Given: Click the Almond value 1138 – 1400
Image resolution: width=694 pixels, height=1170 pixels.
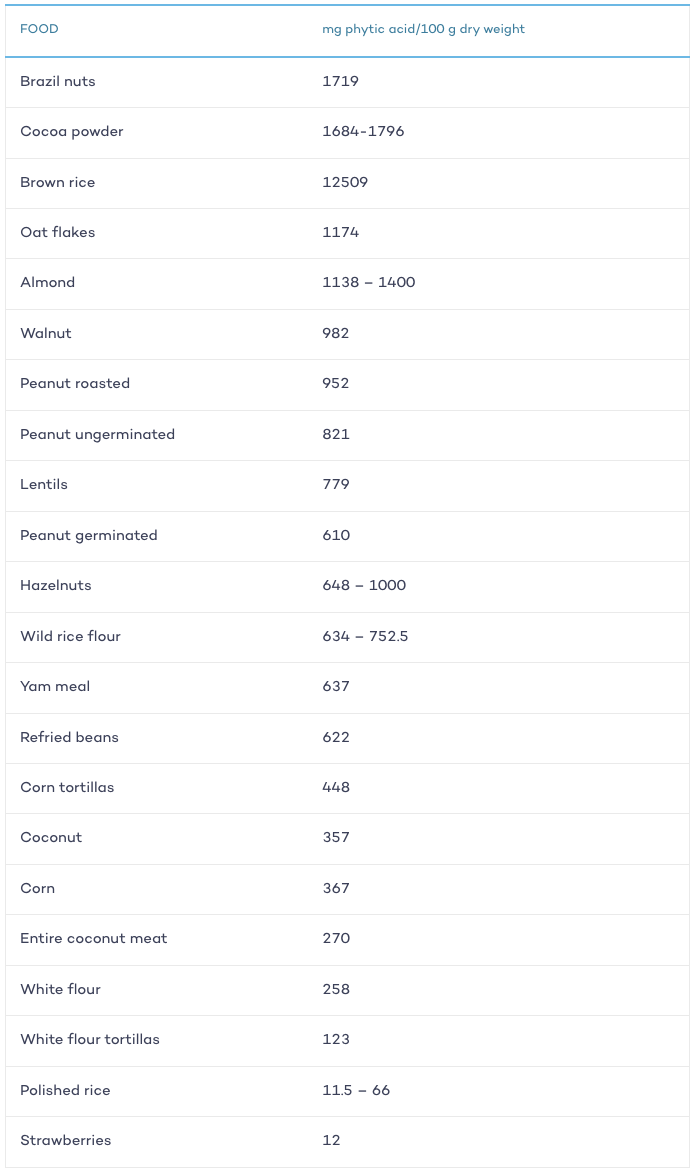Looking at the screenshot, I should pos(369,282).
